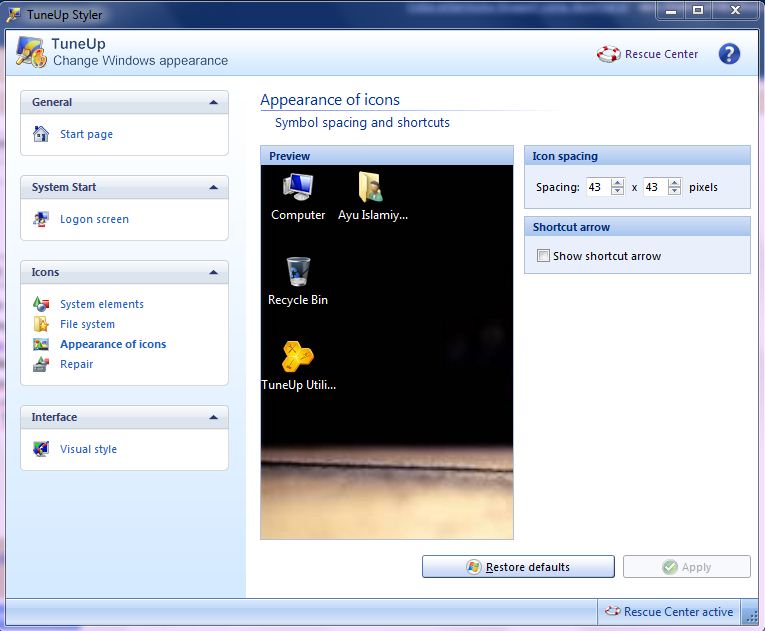Open help with the blue question mark
765x631 pixels.
(x=729, y=54)
